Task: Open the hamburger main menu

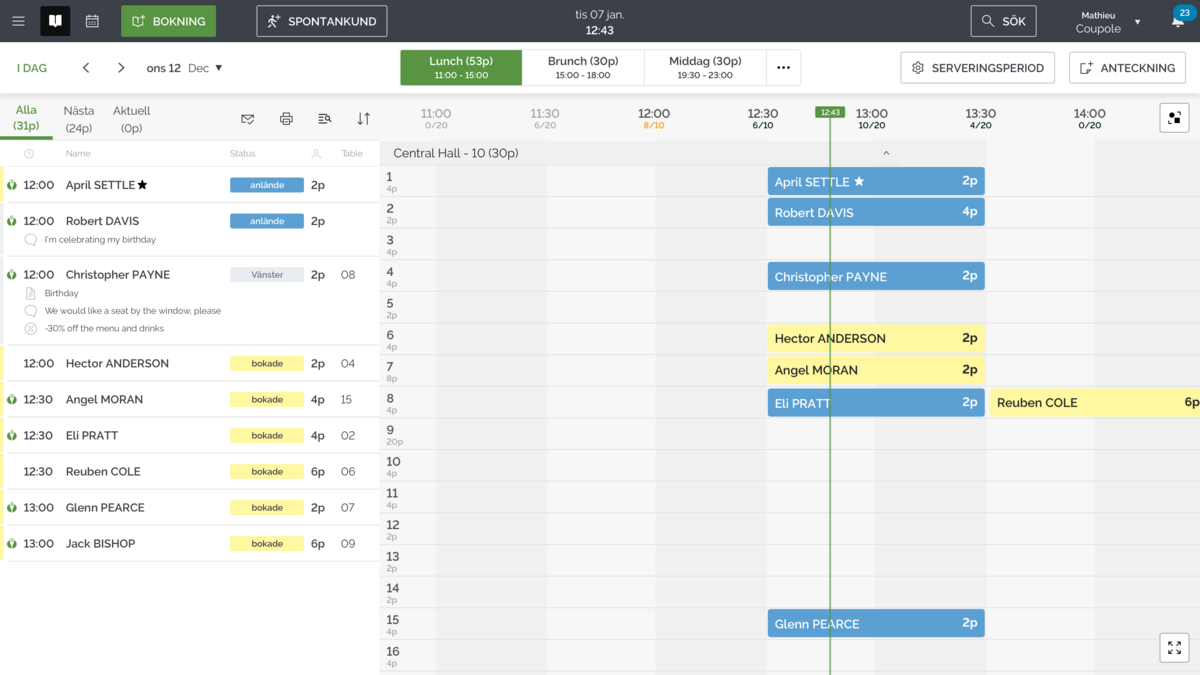Action: coord(18,21)
